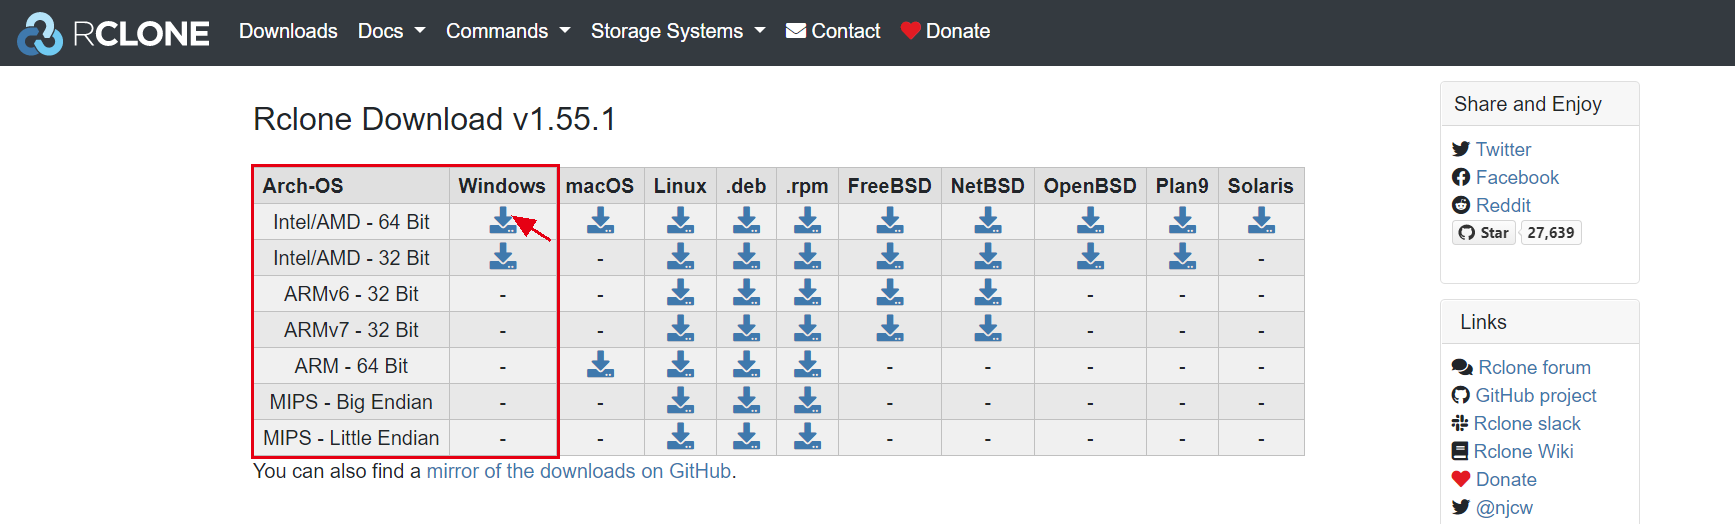The height and width of the screenshot is (524, 1735).
Task: Expand the Docs dropdown menu
Action: coord(391,31)
